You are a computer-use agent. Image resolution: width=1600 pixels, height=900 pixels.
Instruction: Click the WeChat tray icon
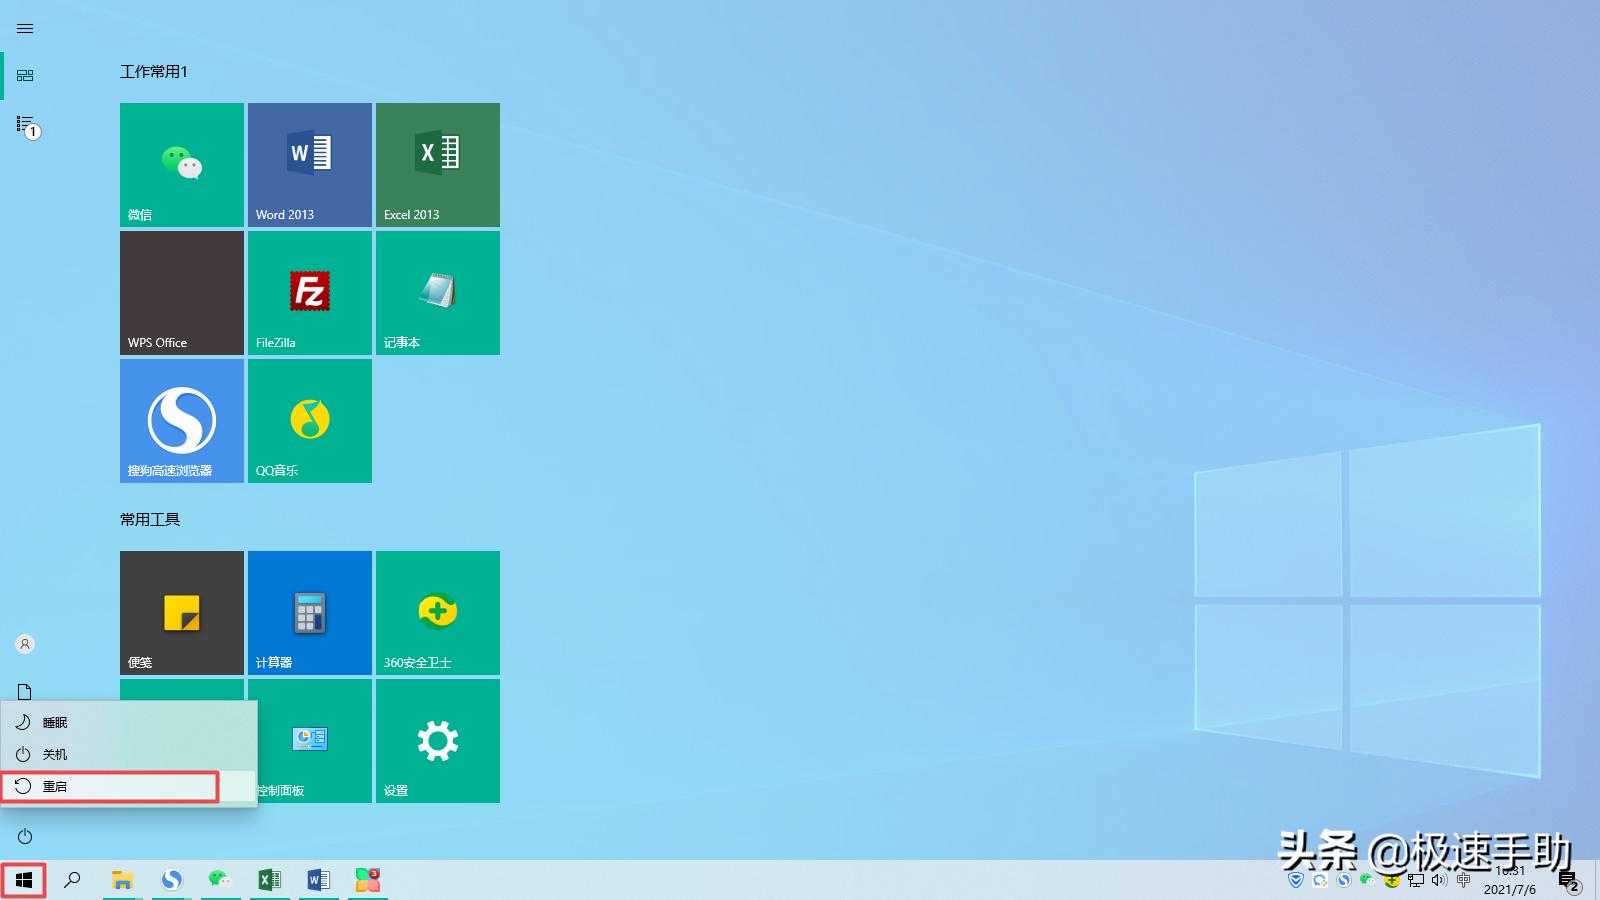point(1368,881)
